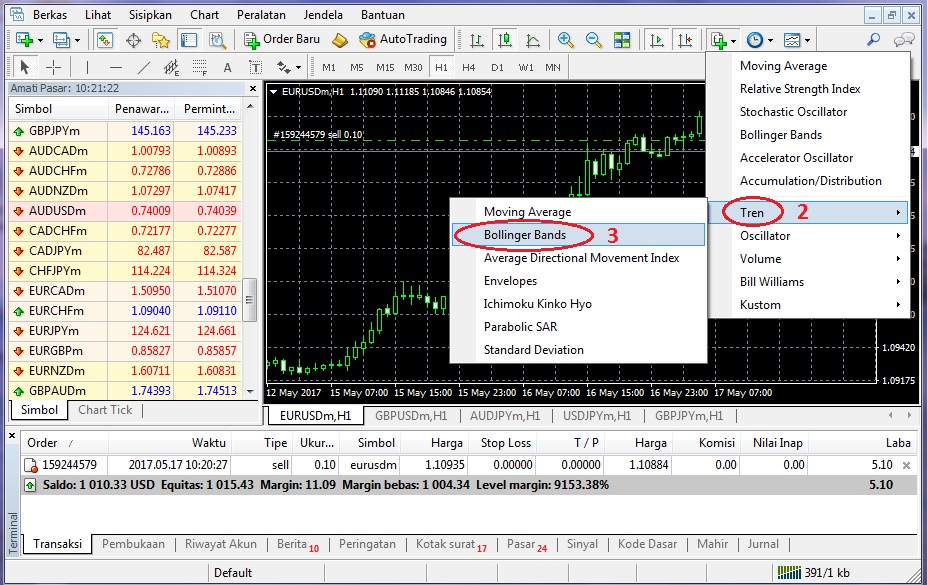Screen dimensions: 928x585
Task: Switch to GBPUSDm,H1 chart tab
Action: pyautogui.click(x=411, y=416)
